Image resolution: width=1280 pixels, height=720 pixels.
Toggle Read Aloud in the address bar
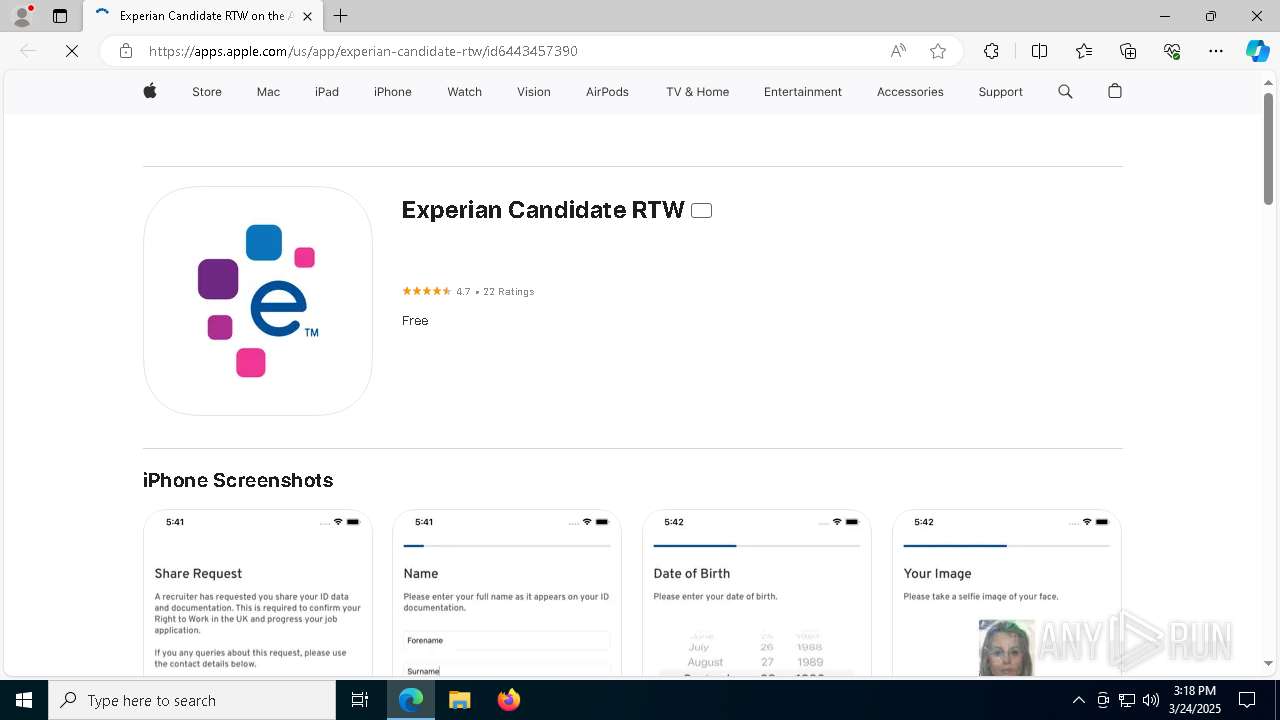point(898,51)
